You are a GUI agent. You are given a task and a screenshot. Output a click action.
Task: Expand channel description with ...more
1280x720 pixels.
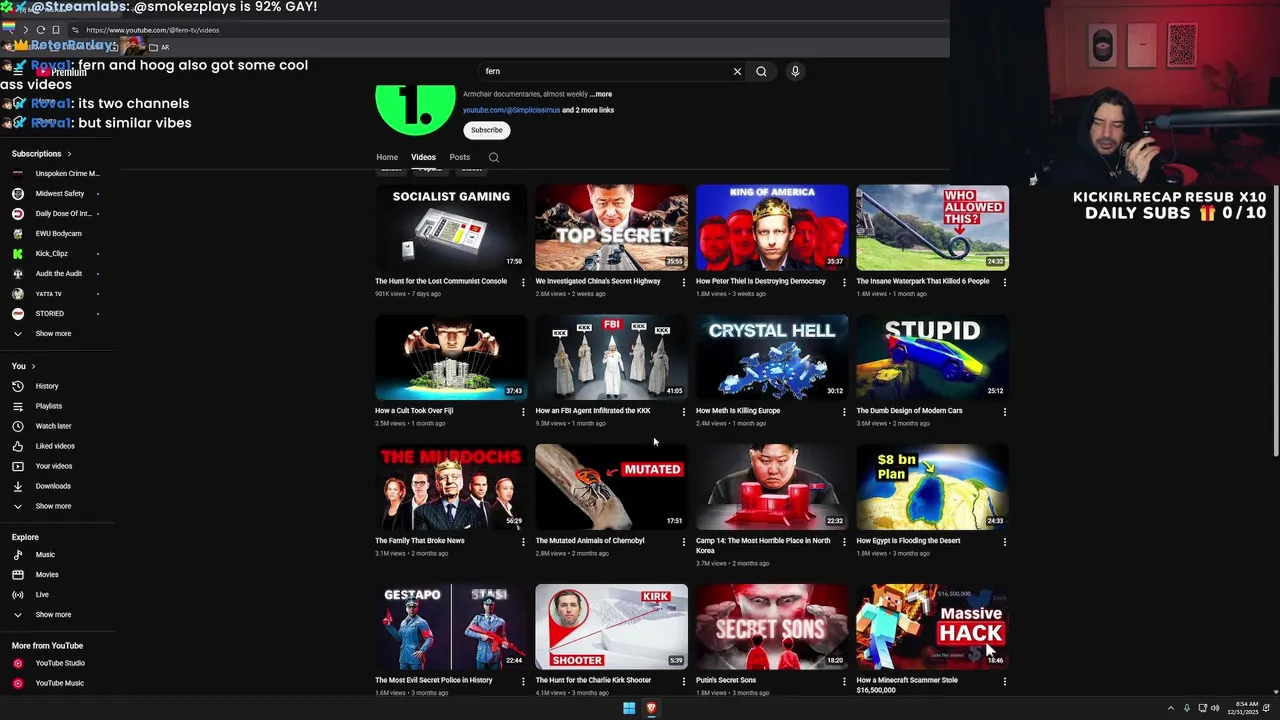point(601,94)
